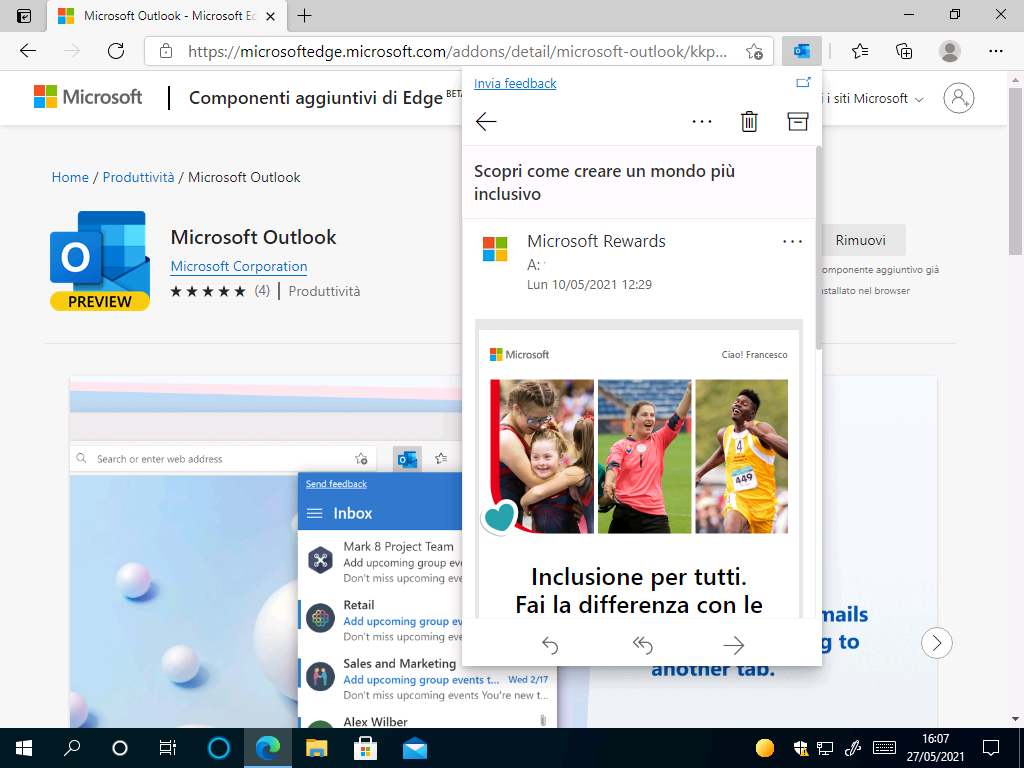Open tab actions menu in Edge
Viewport: 1024px width, 768px height.
pyautogui.click(x=24, y=16)
